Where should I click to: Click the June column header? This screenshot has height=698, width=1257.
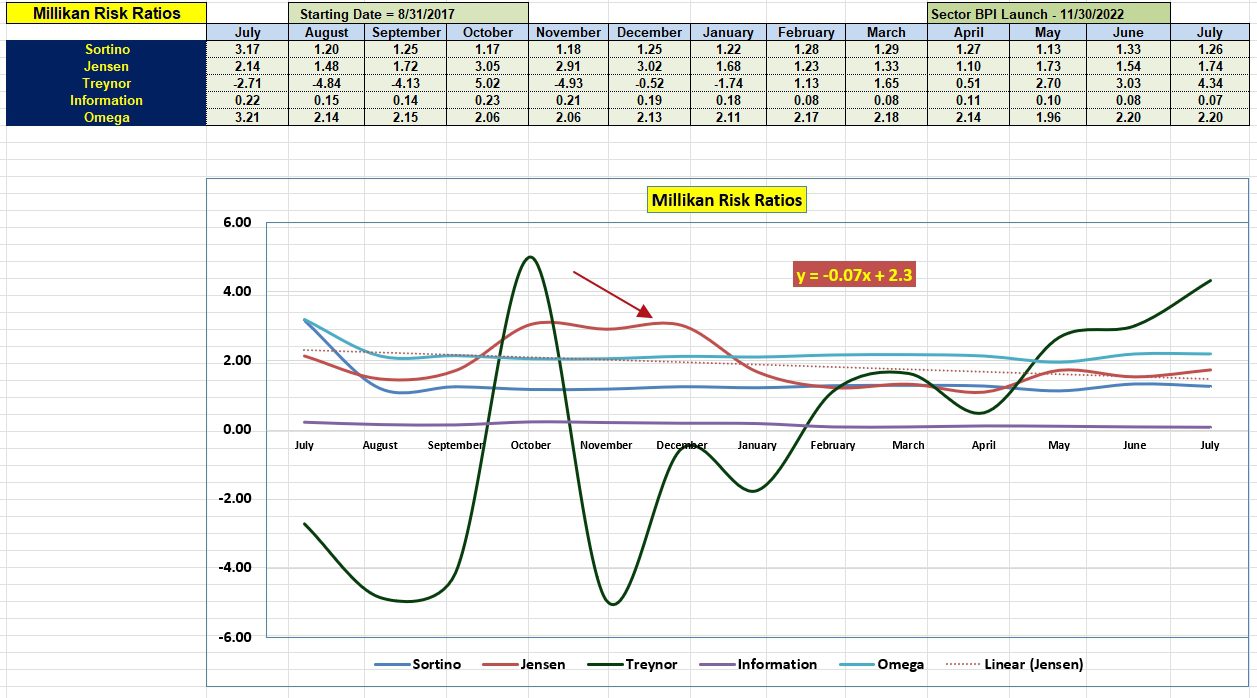[x=1129, y=33]
